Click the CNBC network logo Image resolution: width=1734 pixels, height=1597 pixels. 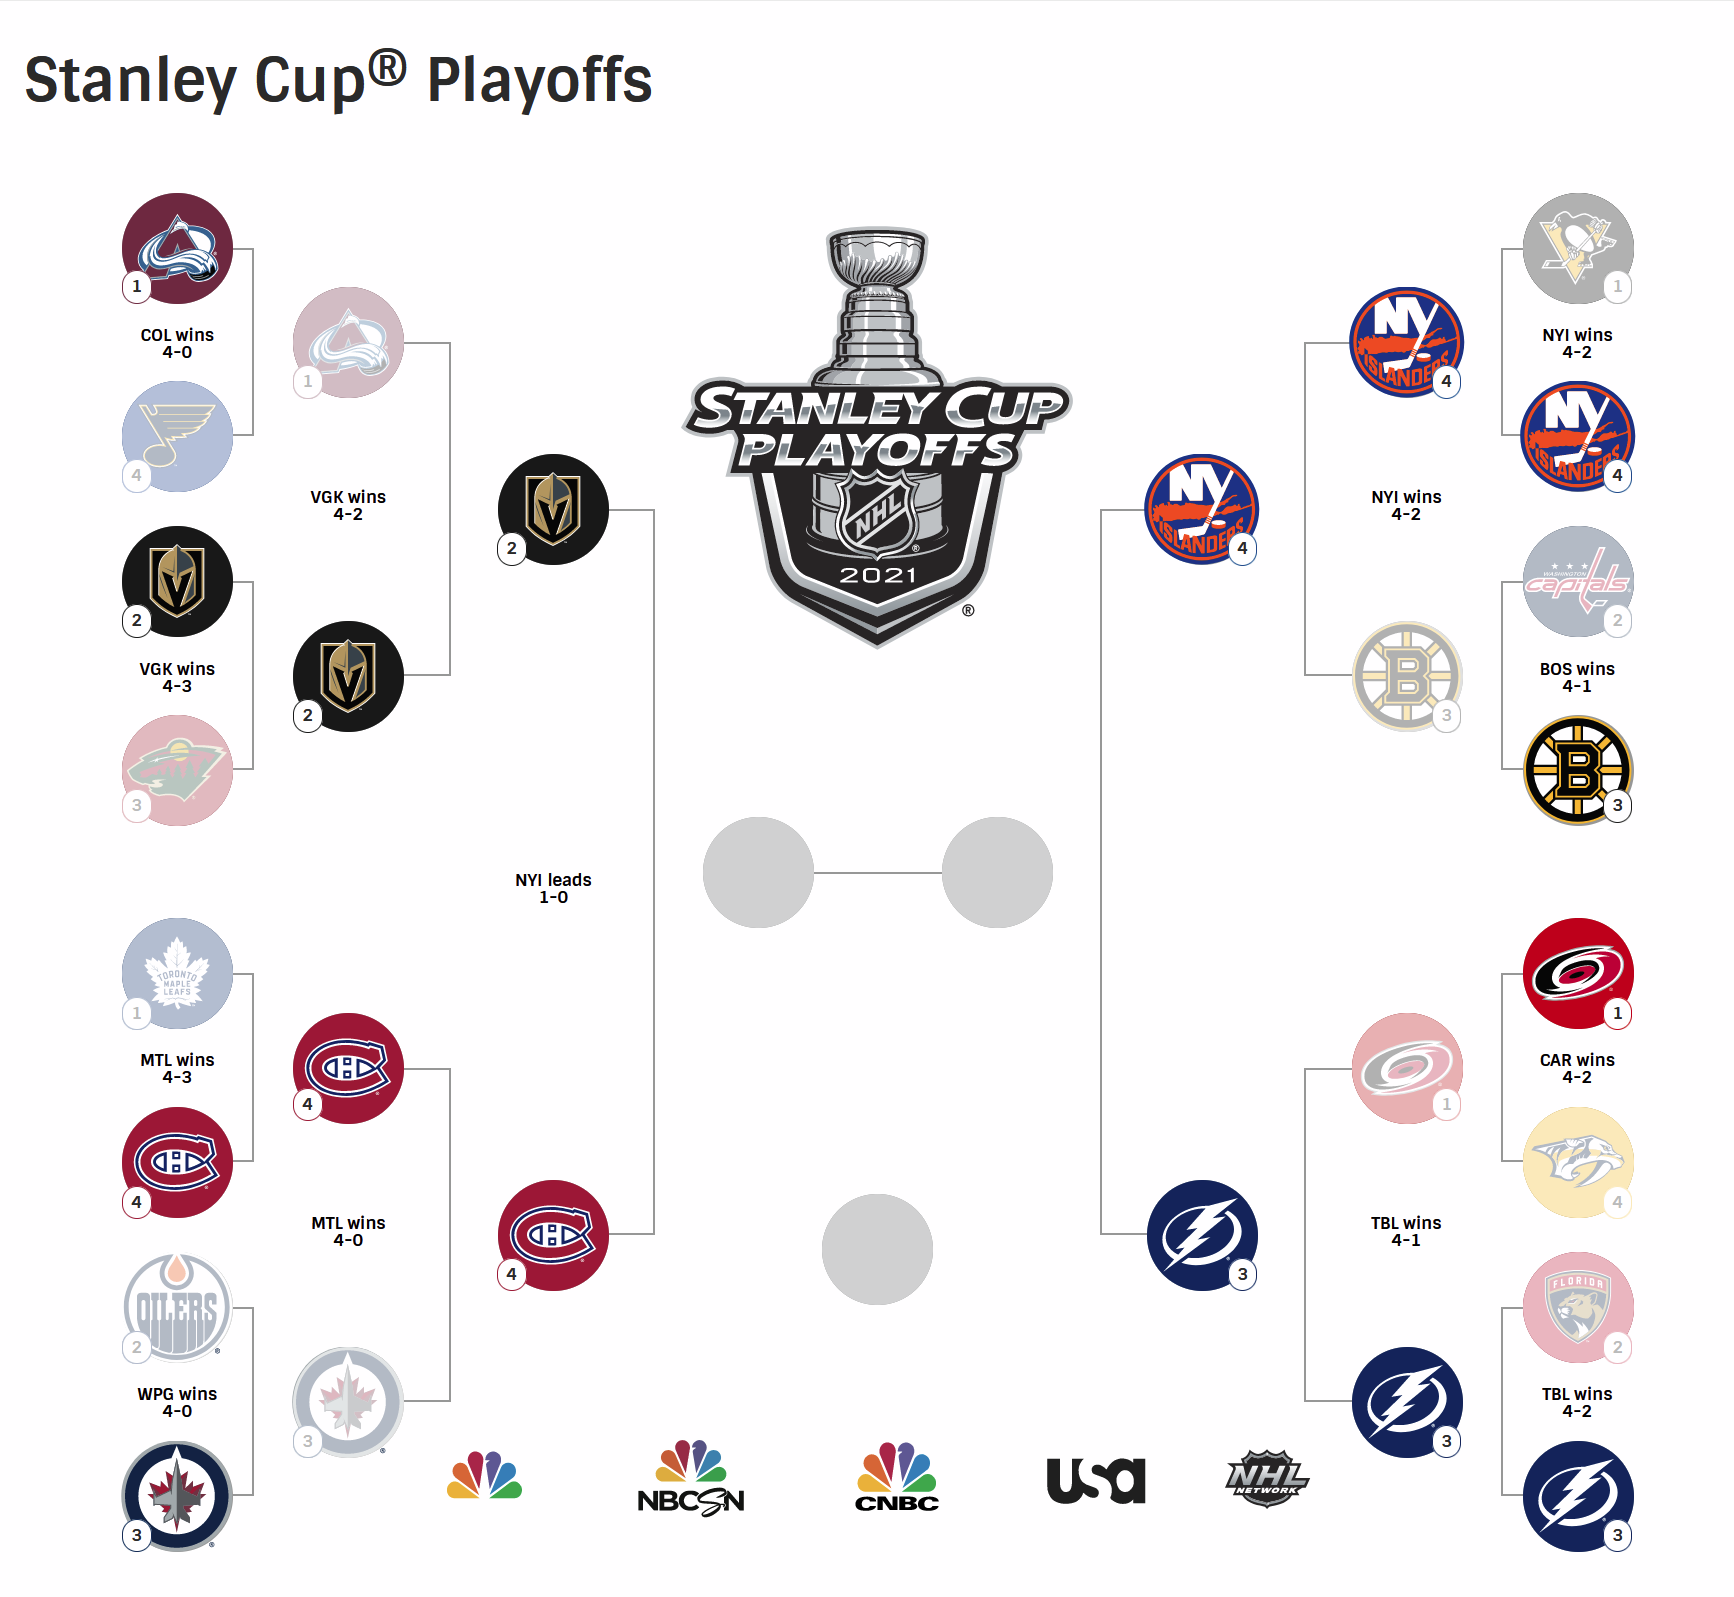(x=897, y=1478)
